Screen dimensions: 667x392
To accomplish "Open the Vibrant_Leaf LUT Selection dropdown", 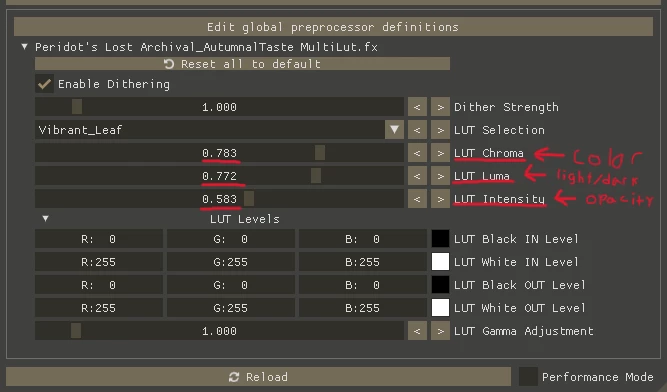I will tap(394, 130).
